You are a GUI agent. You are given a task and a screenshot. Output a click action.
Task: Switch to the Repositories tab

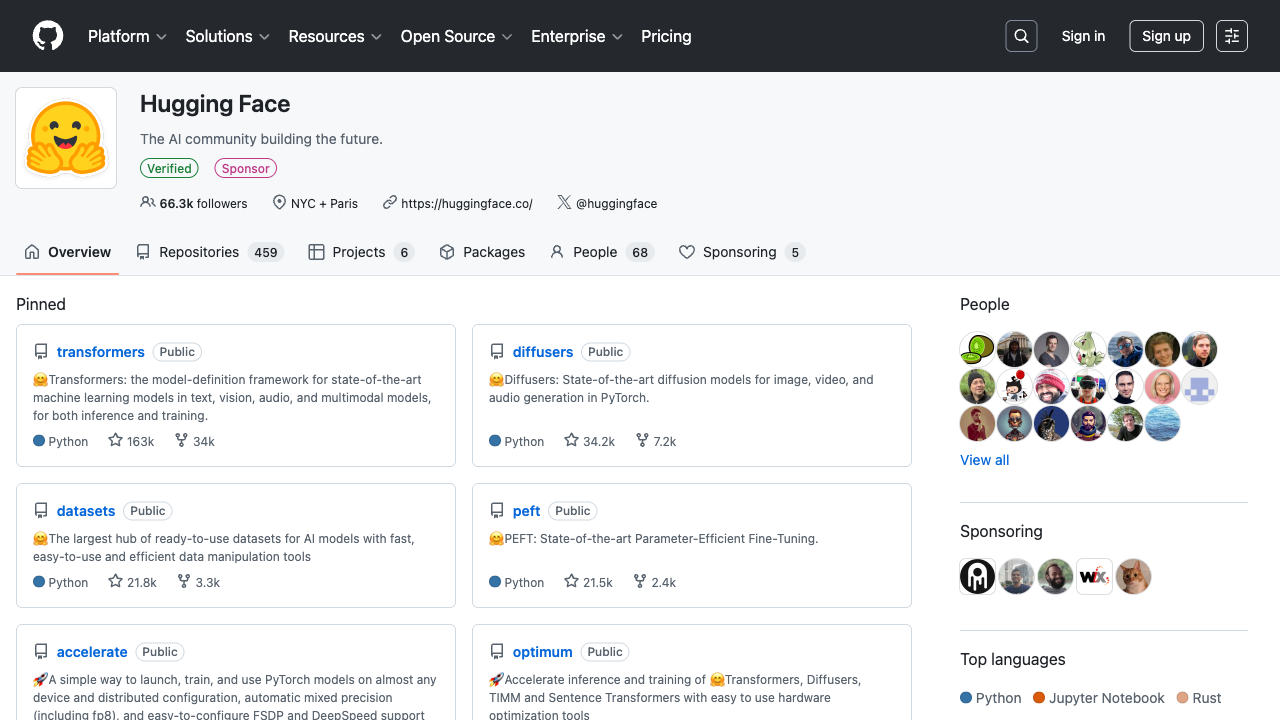tap(210, 252)
